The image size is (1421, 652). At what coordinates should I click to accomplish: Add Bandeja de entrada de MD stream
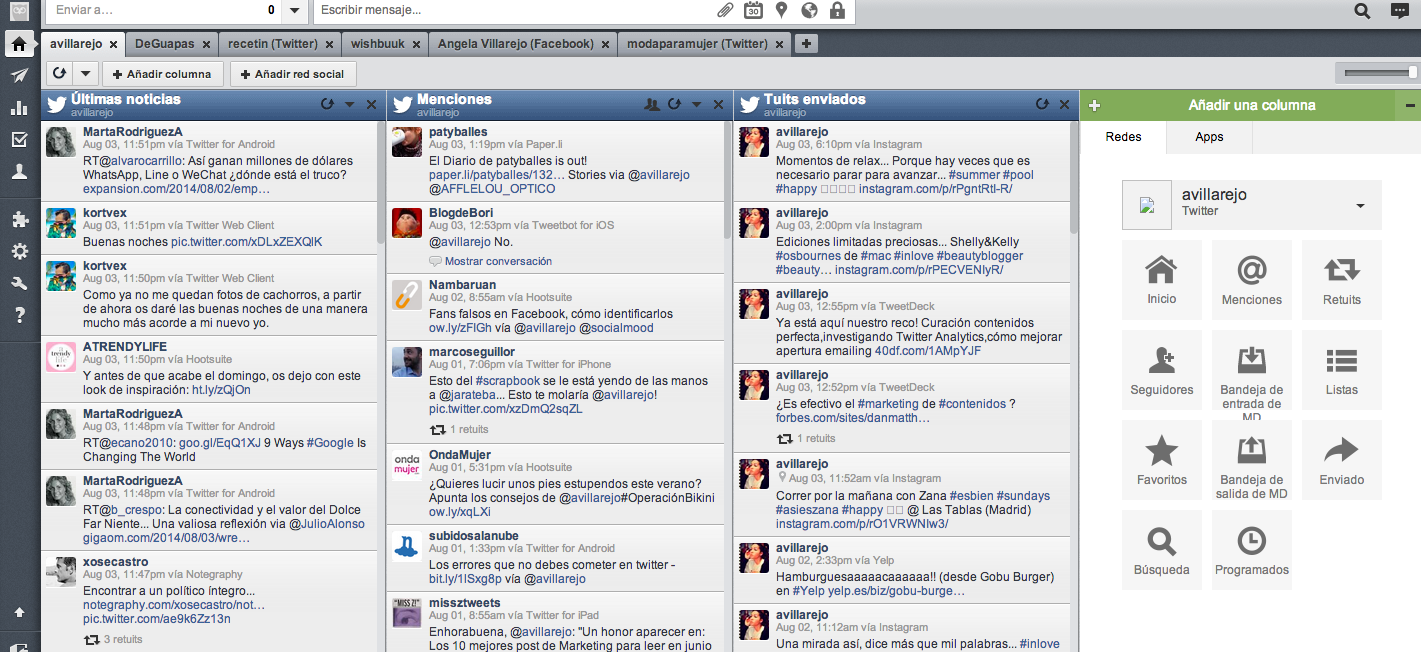[x=1251, y=371]
